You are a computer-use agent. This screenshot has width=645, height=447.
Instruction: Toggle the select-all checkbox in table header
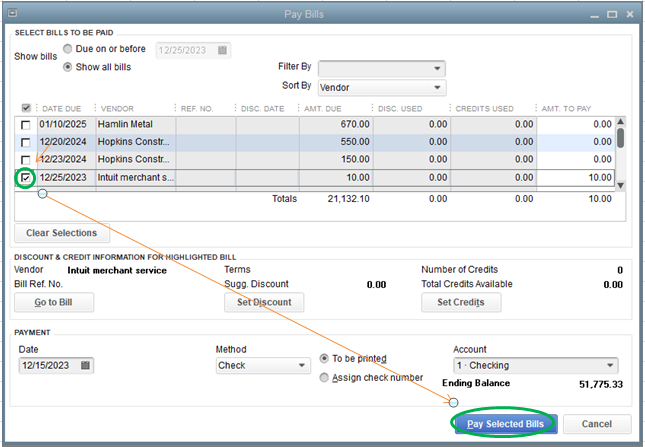(x=26, y=108)
